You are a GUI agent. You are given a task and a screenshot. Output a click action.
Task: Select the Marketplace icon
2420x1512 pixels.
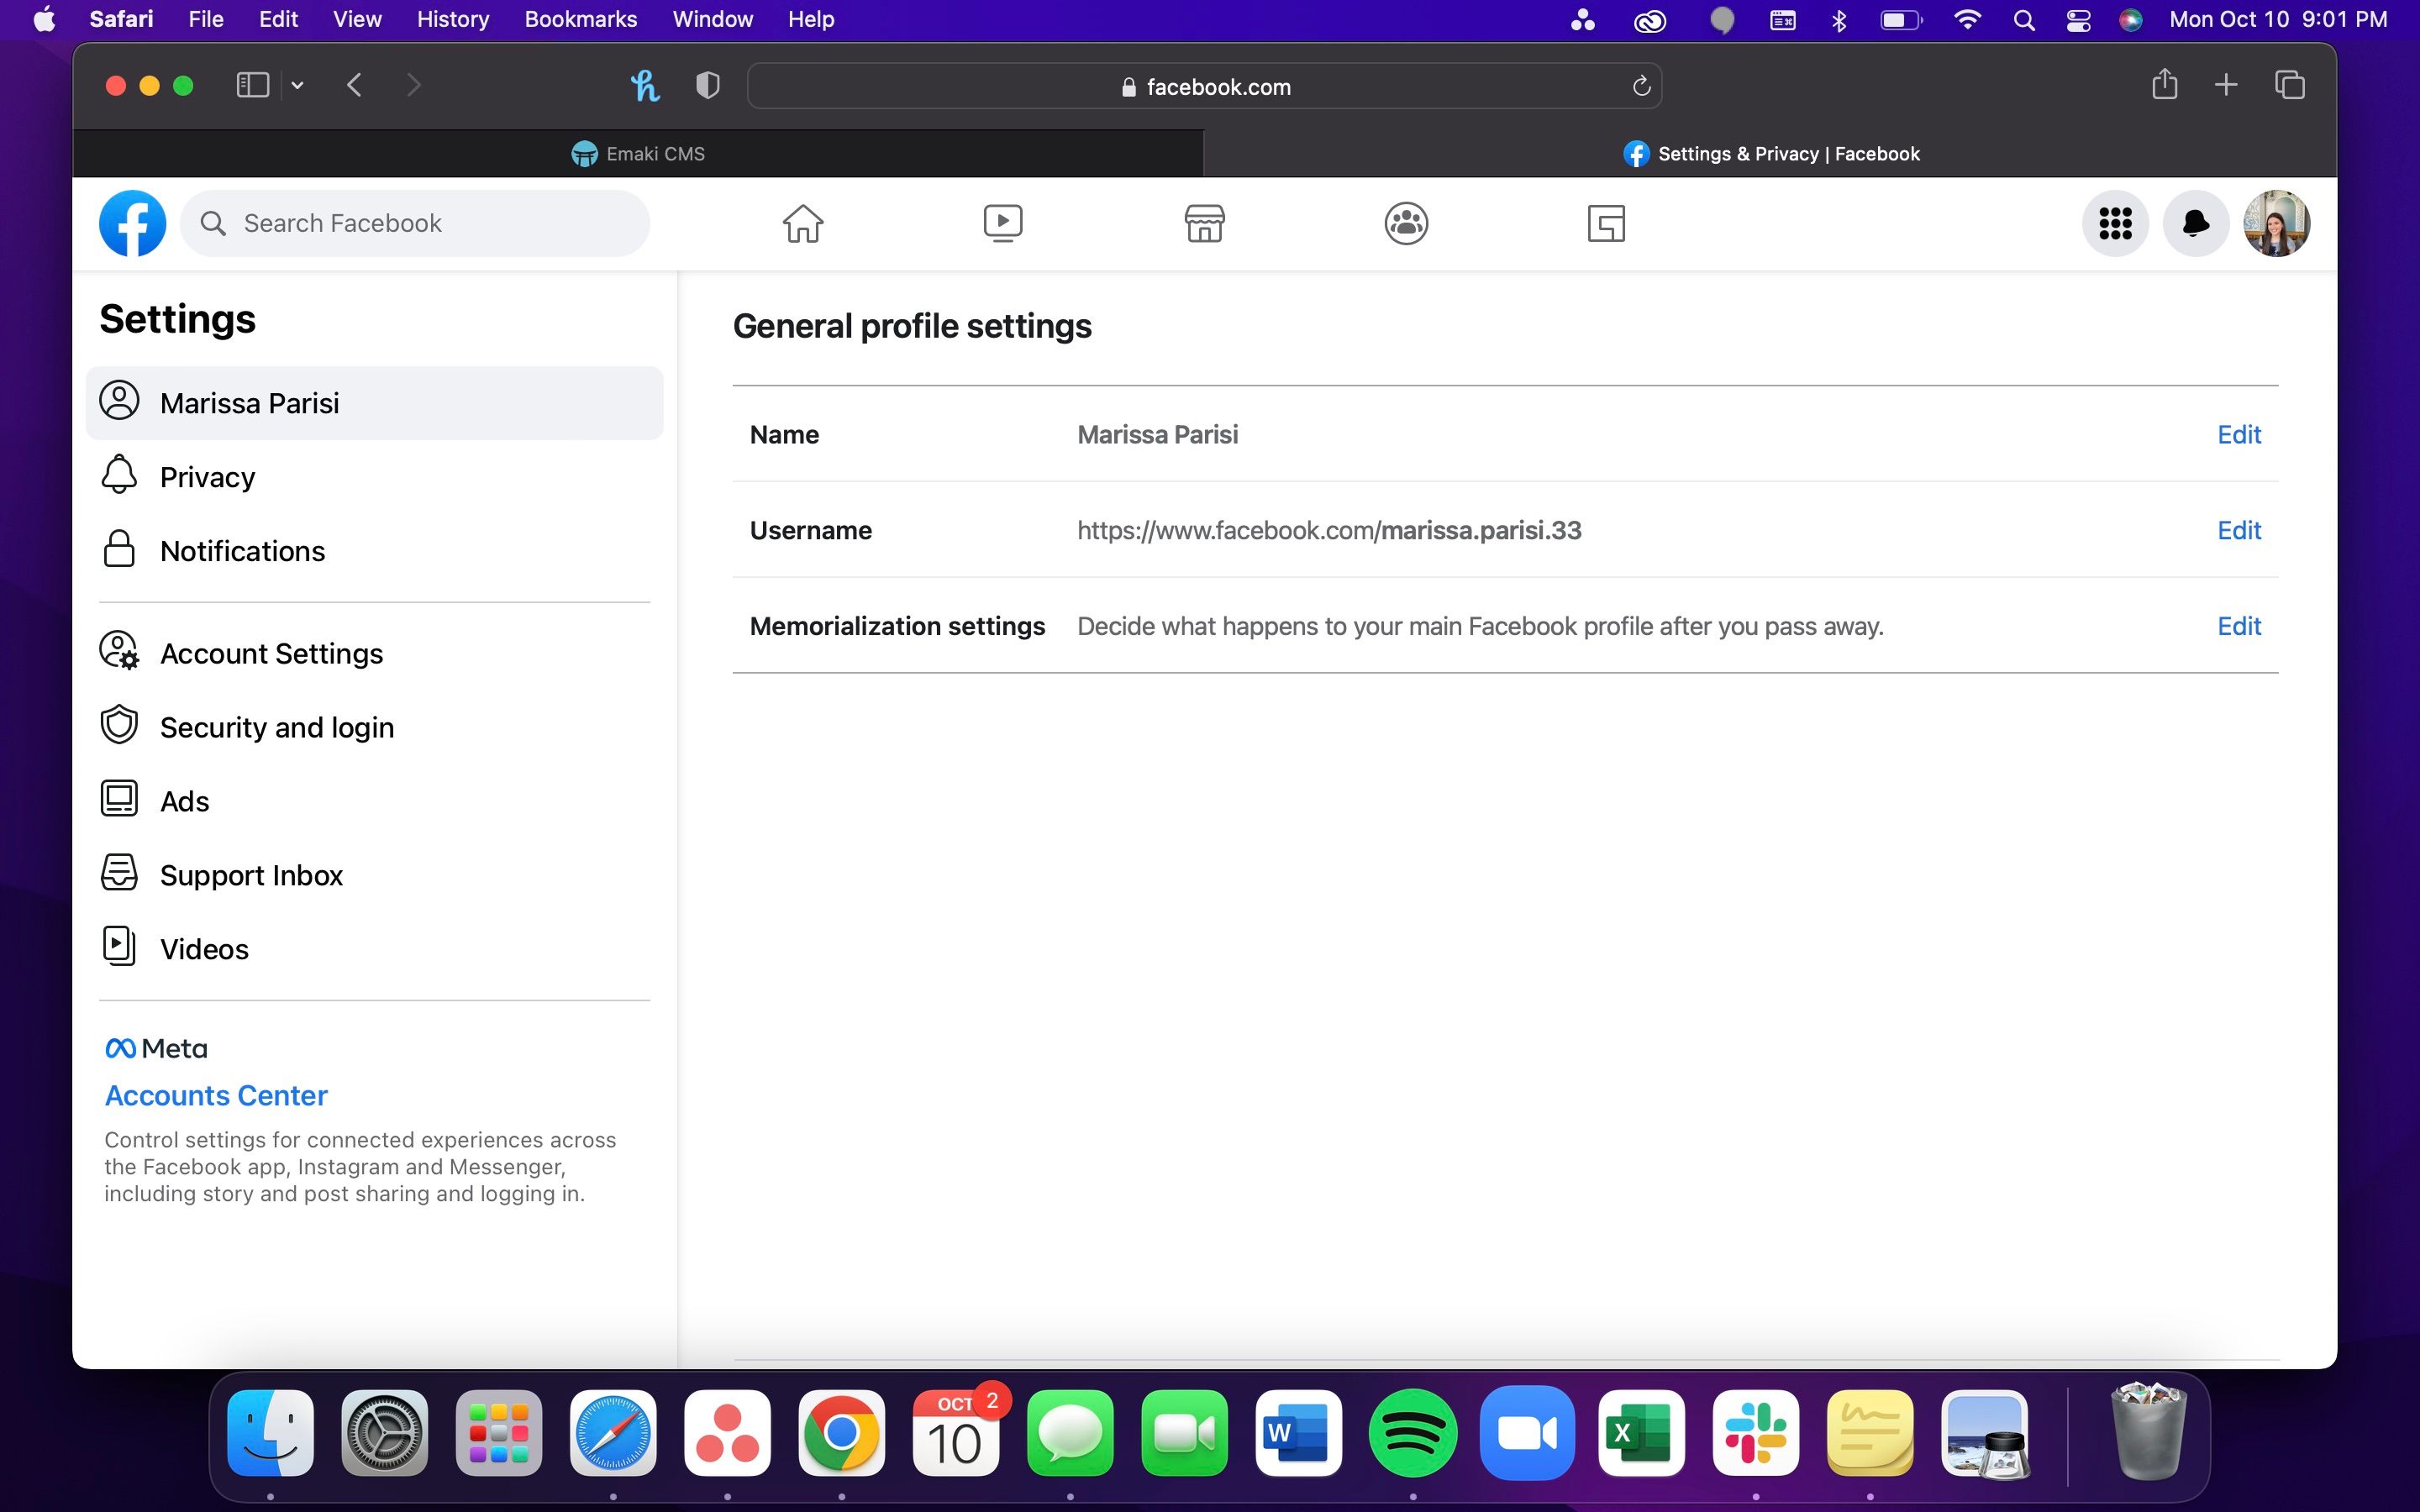1204,223
